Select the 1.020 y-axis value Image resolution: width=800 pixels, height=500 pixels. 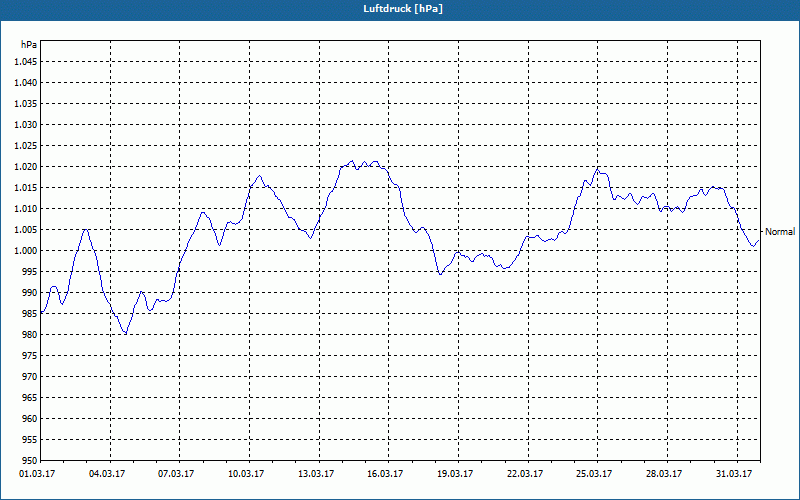click(x=26, y=167)
